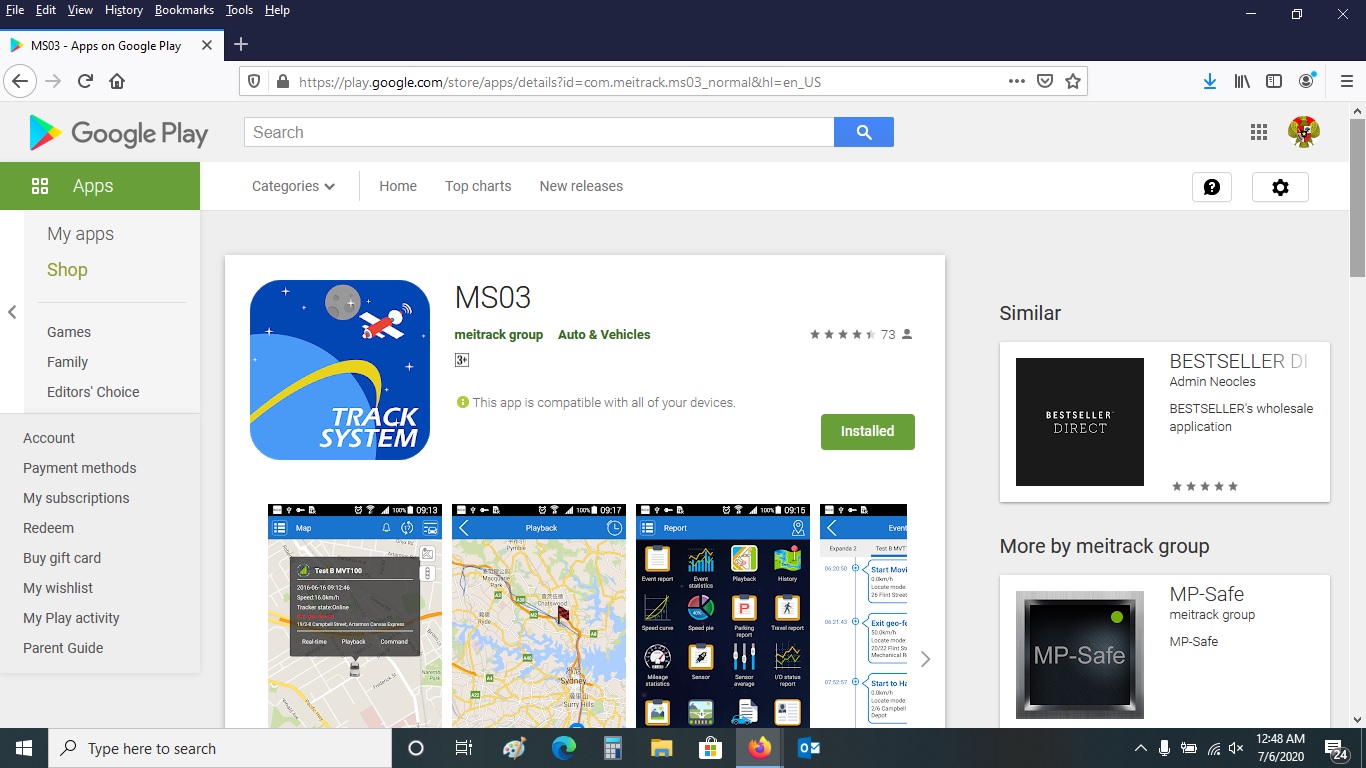Viewport: 1366px width, 768px height.
Task: Open a new tab with the plus button
Action: 240,45
